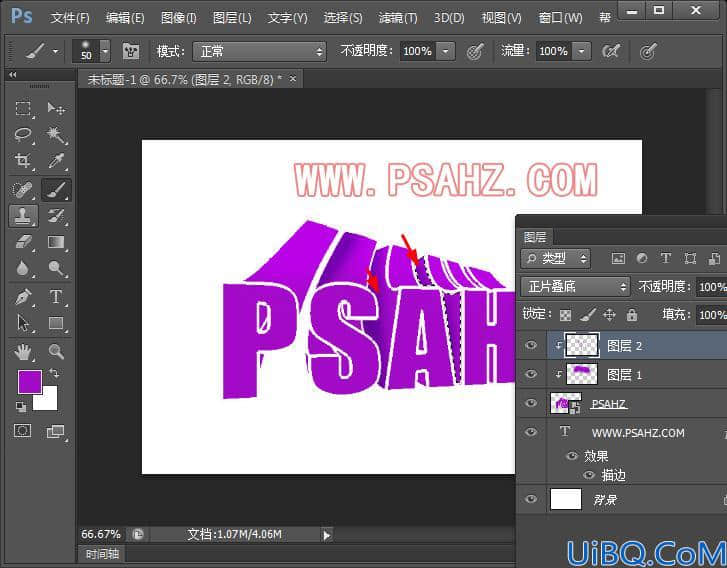The width and height of the screenshot is (727, 568).
Task: Lock all on the selected layer
Action: pos(631,315)
